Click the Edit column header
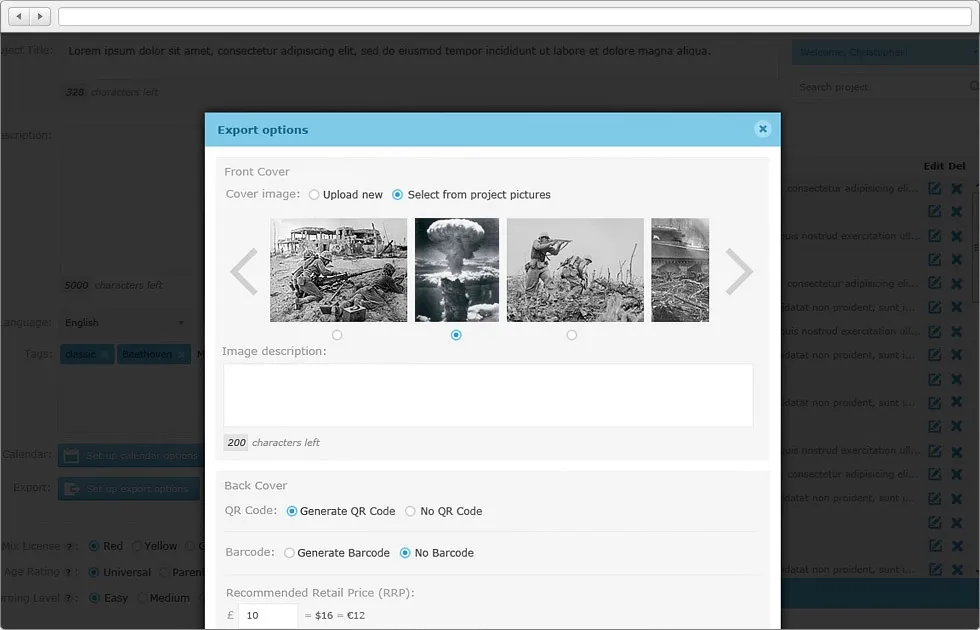980x630 pixels. point(934,166)
